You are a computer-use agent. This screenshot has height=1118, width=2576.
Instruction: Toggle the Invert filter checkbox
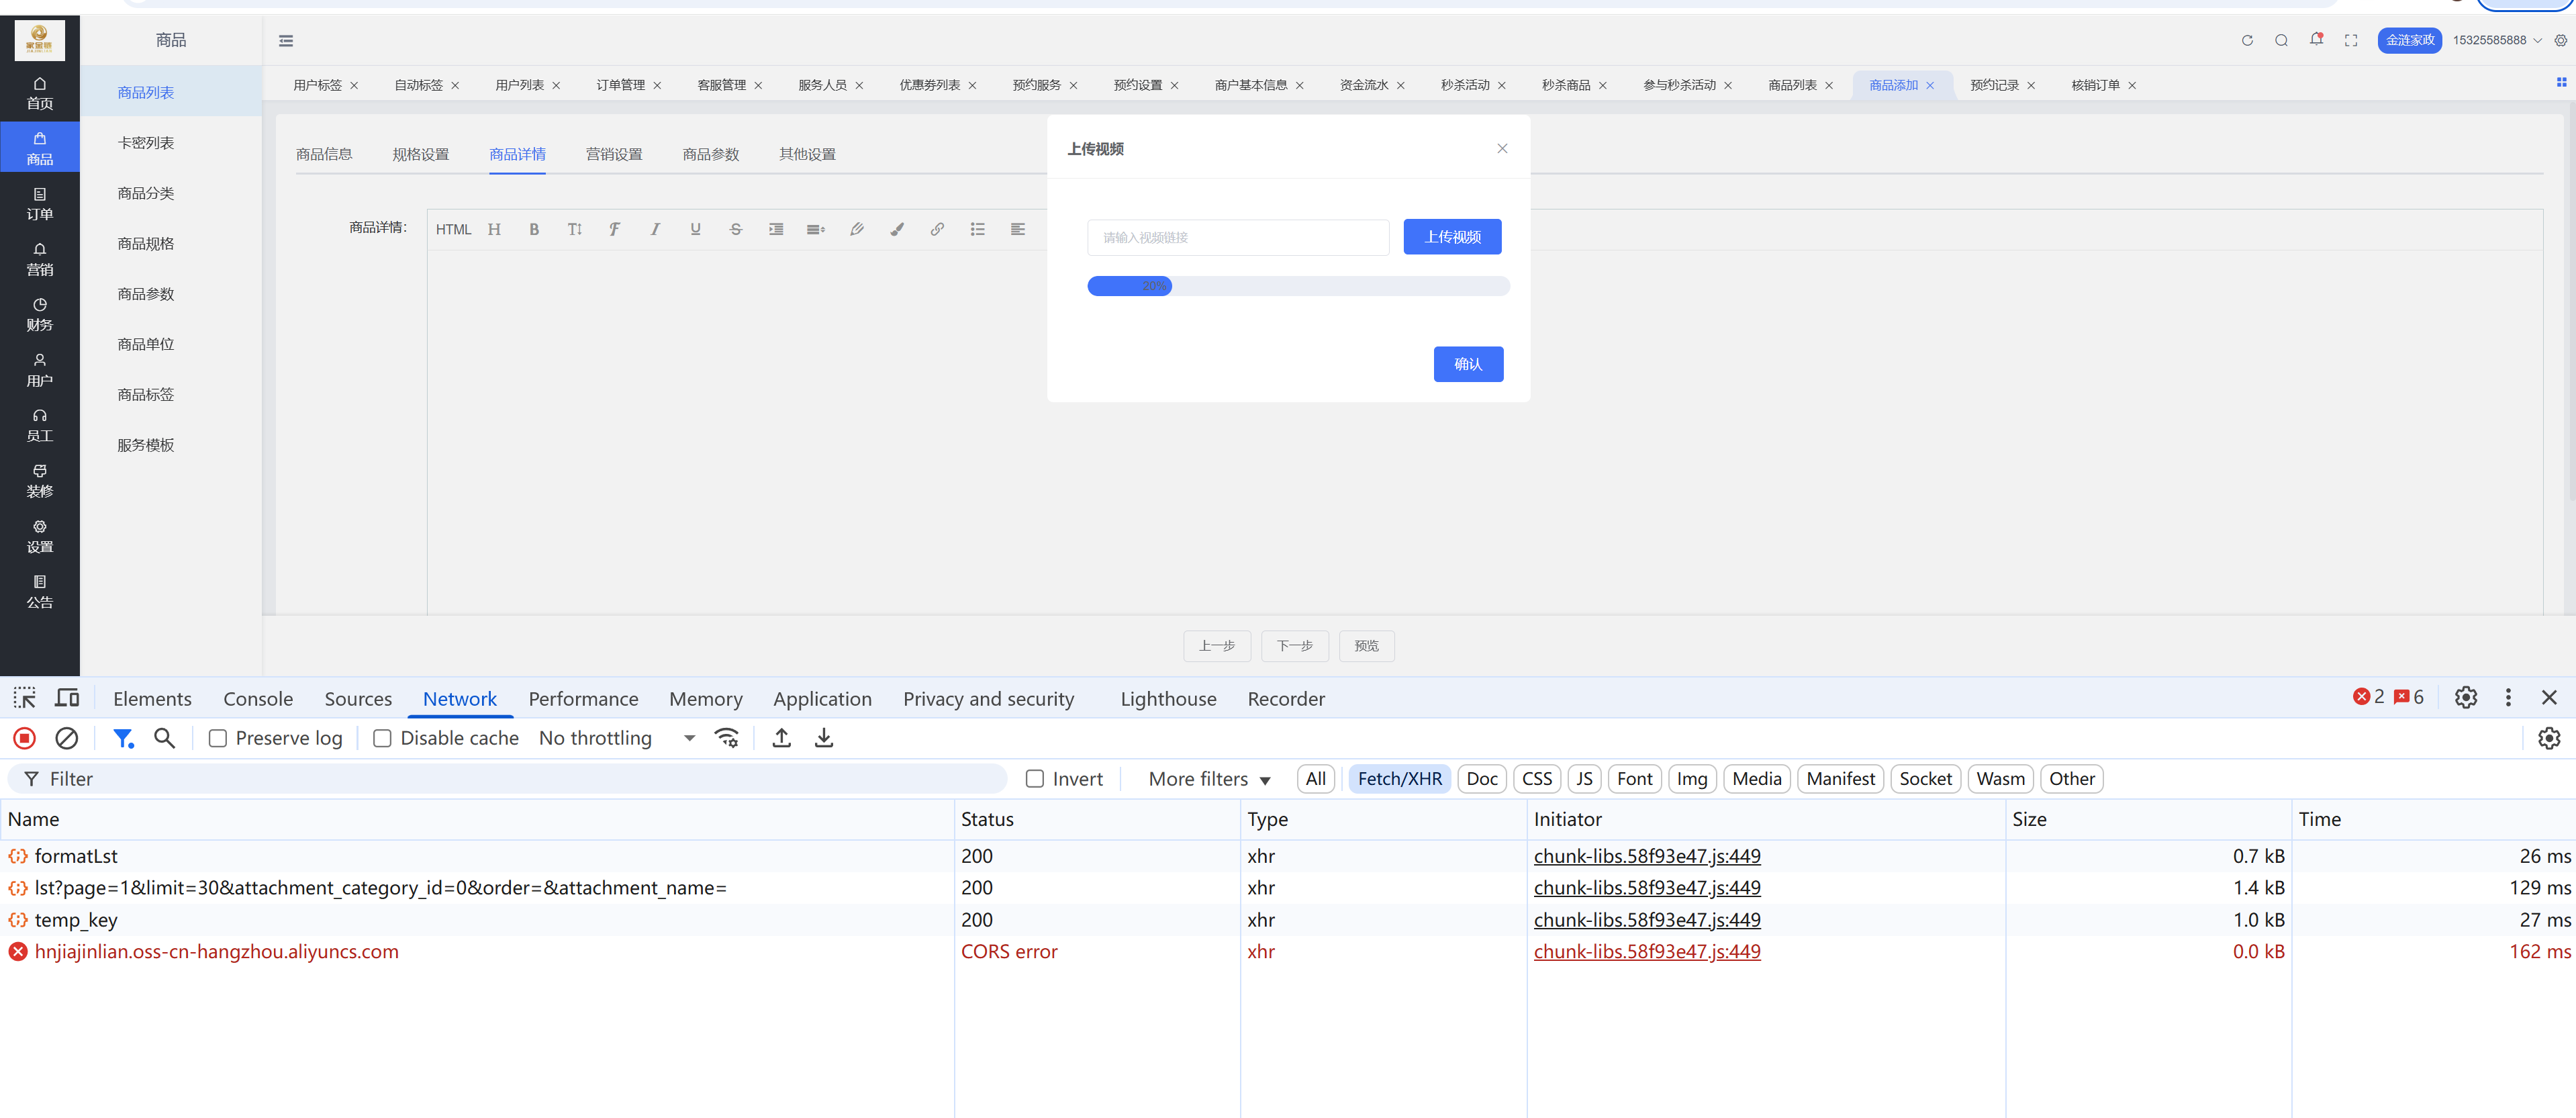(1035, 779)
